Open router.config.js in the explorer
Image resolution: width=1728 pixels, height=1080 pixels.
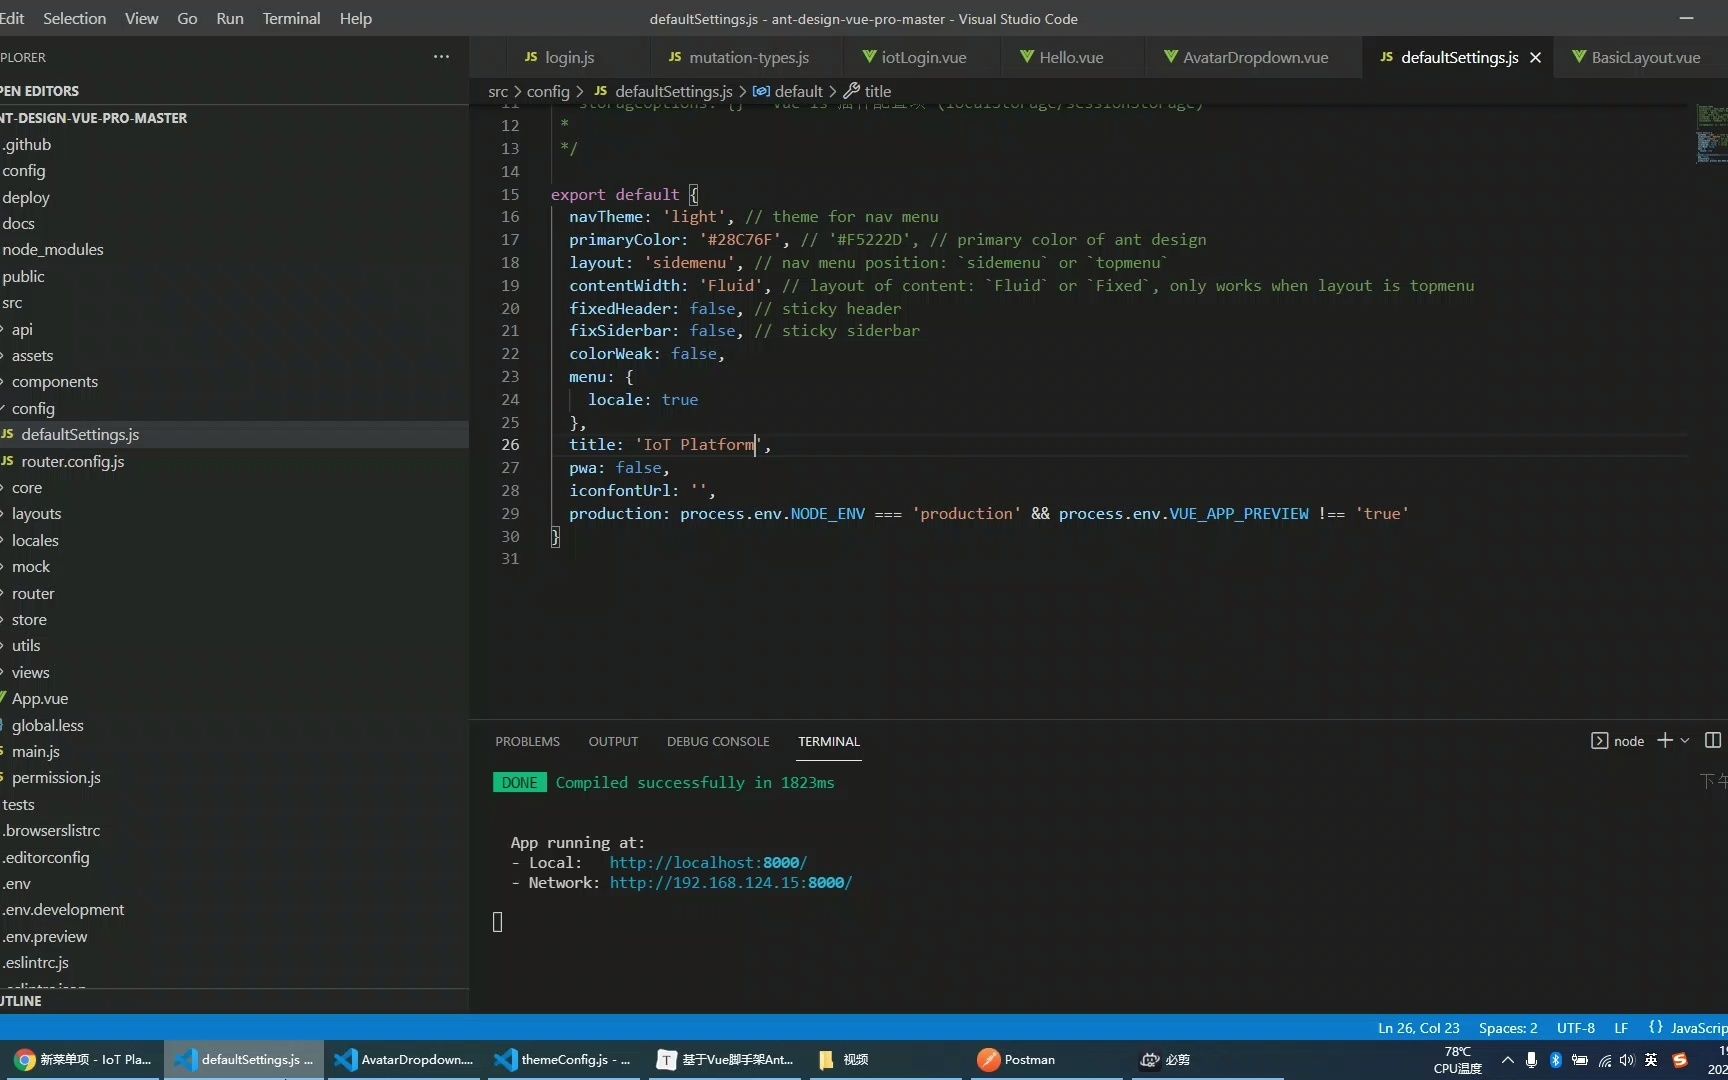pyautogui.click(x=234, y=461)
